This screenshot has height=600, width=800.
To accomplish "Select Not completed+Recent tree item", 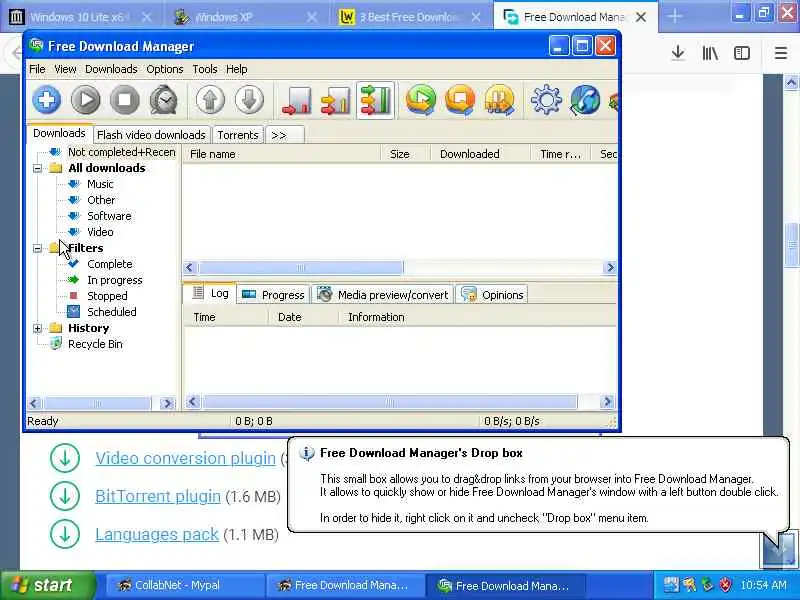I will tap(121, 152).
